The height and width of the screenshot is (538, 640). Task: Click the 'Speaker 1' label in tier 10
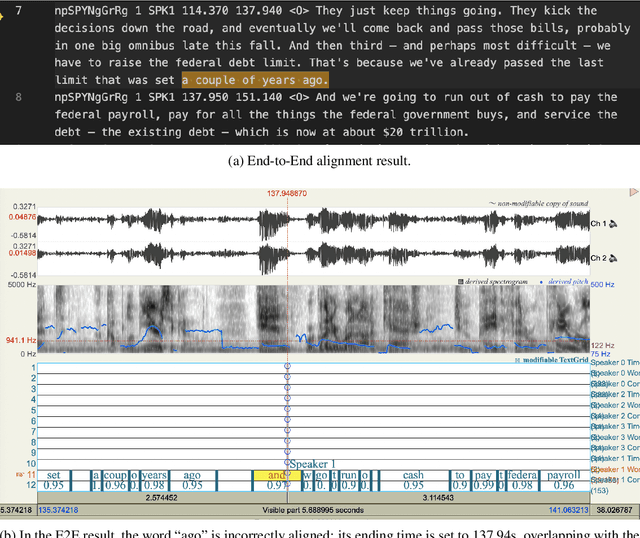(312, 464)
